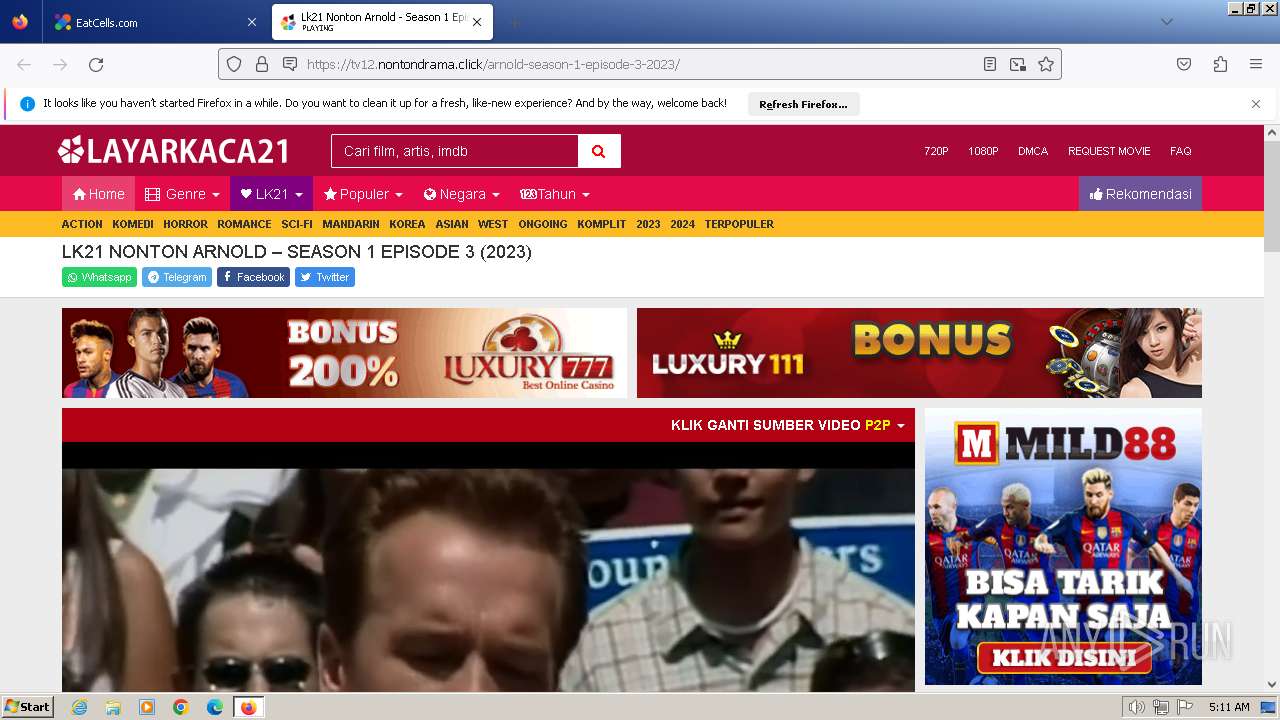The width and height of the screenshot is (1280, 720).
Task: Open the Pocket save icon
Action: [x=1184, y=64]
